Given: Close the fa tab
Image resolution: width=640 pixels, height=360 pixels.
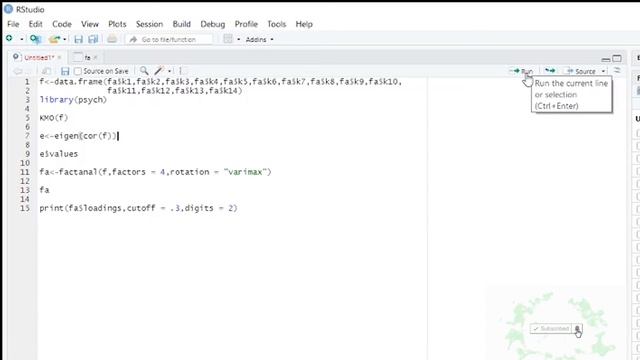Looking at the screenshot, I should pos(96,58).
